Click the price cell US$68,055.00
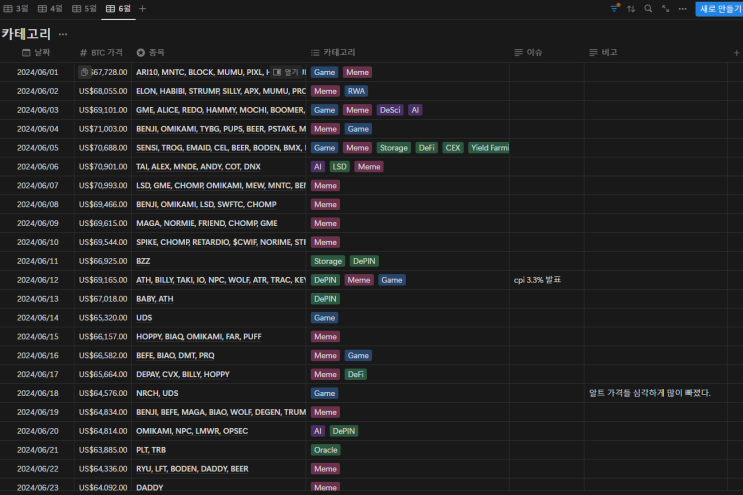The height and width of the screenshot is (495, 743). point(103,91)
